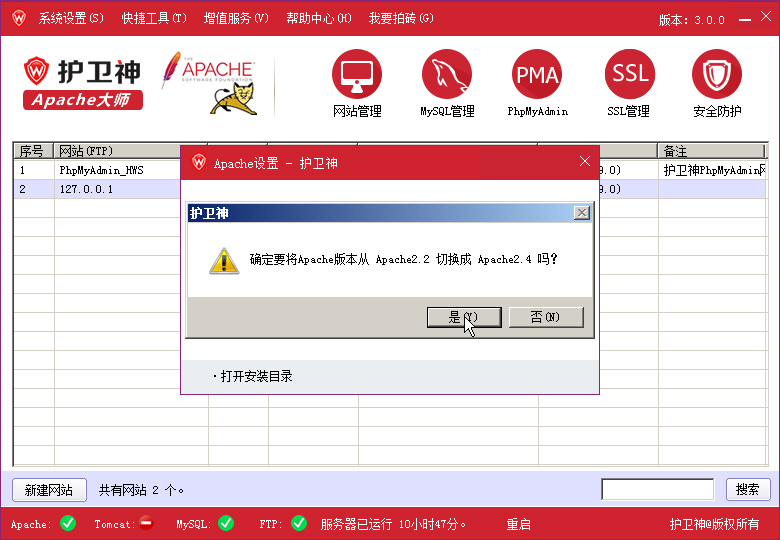This screenshot has height=540, width=780.
Task: Click the Tomcat: label in status bar
Action: click(115, 524)
